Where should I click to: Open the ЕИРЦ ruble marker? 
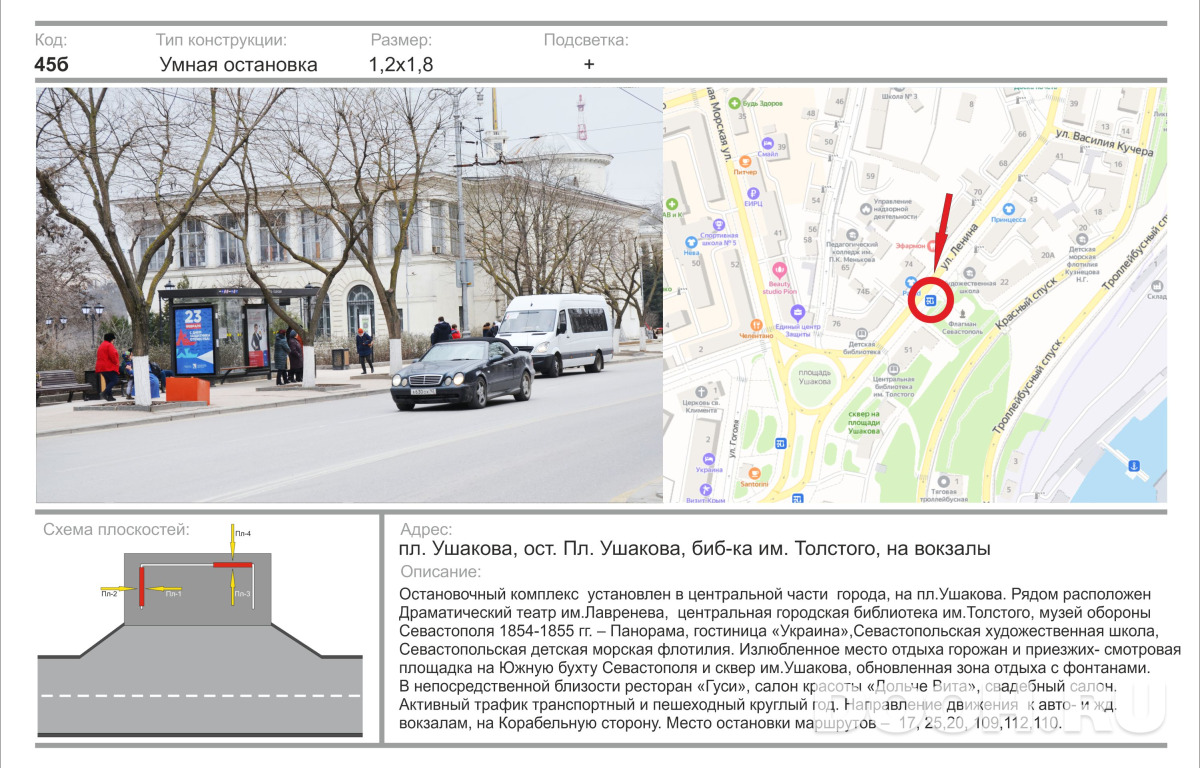pos(752,194)
